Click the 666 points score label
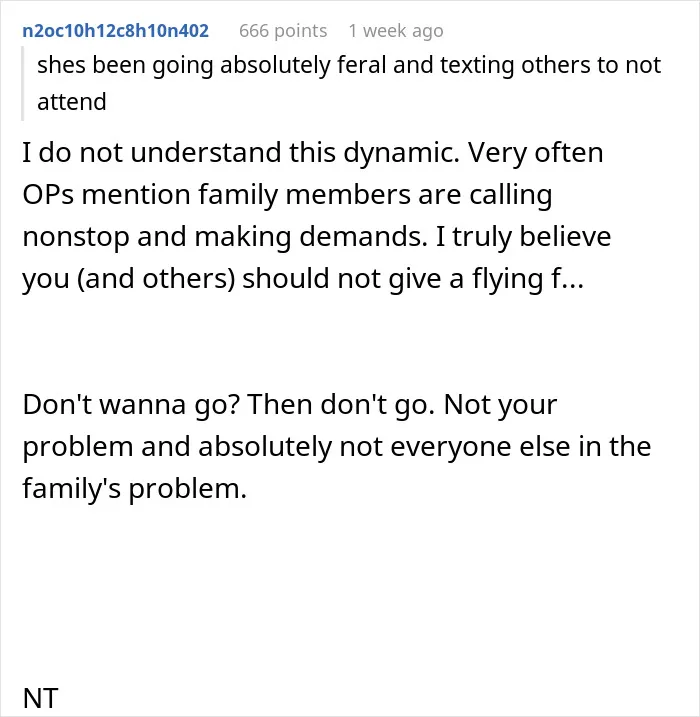This screenshot has height=717, width=700. click(x=283, y=31)
